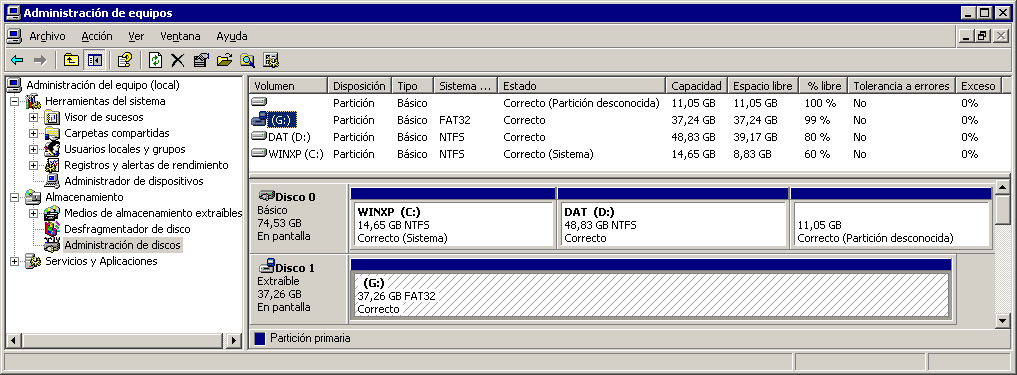Click the Refresh toolbar icon
The width and height of the screenshot is (1017, 375).
coord(155,60)
